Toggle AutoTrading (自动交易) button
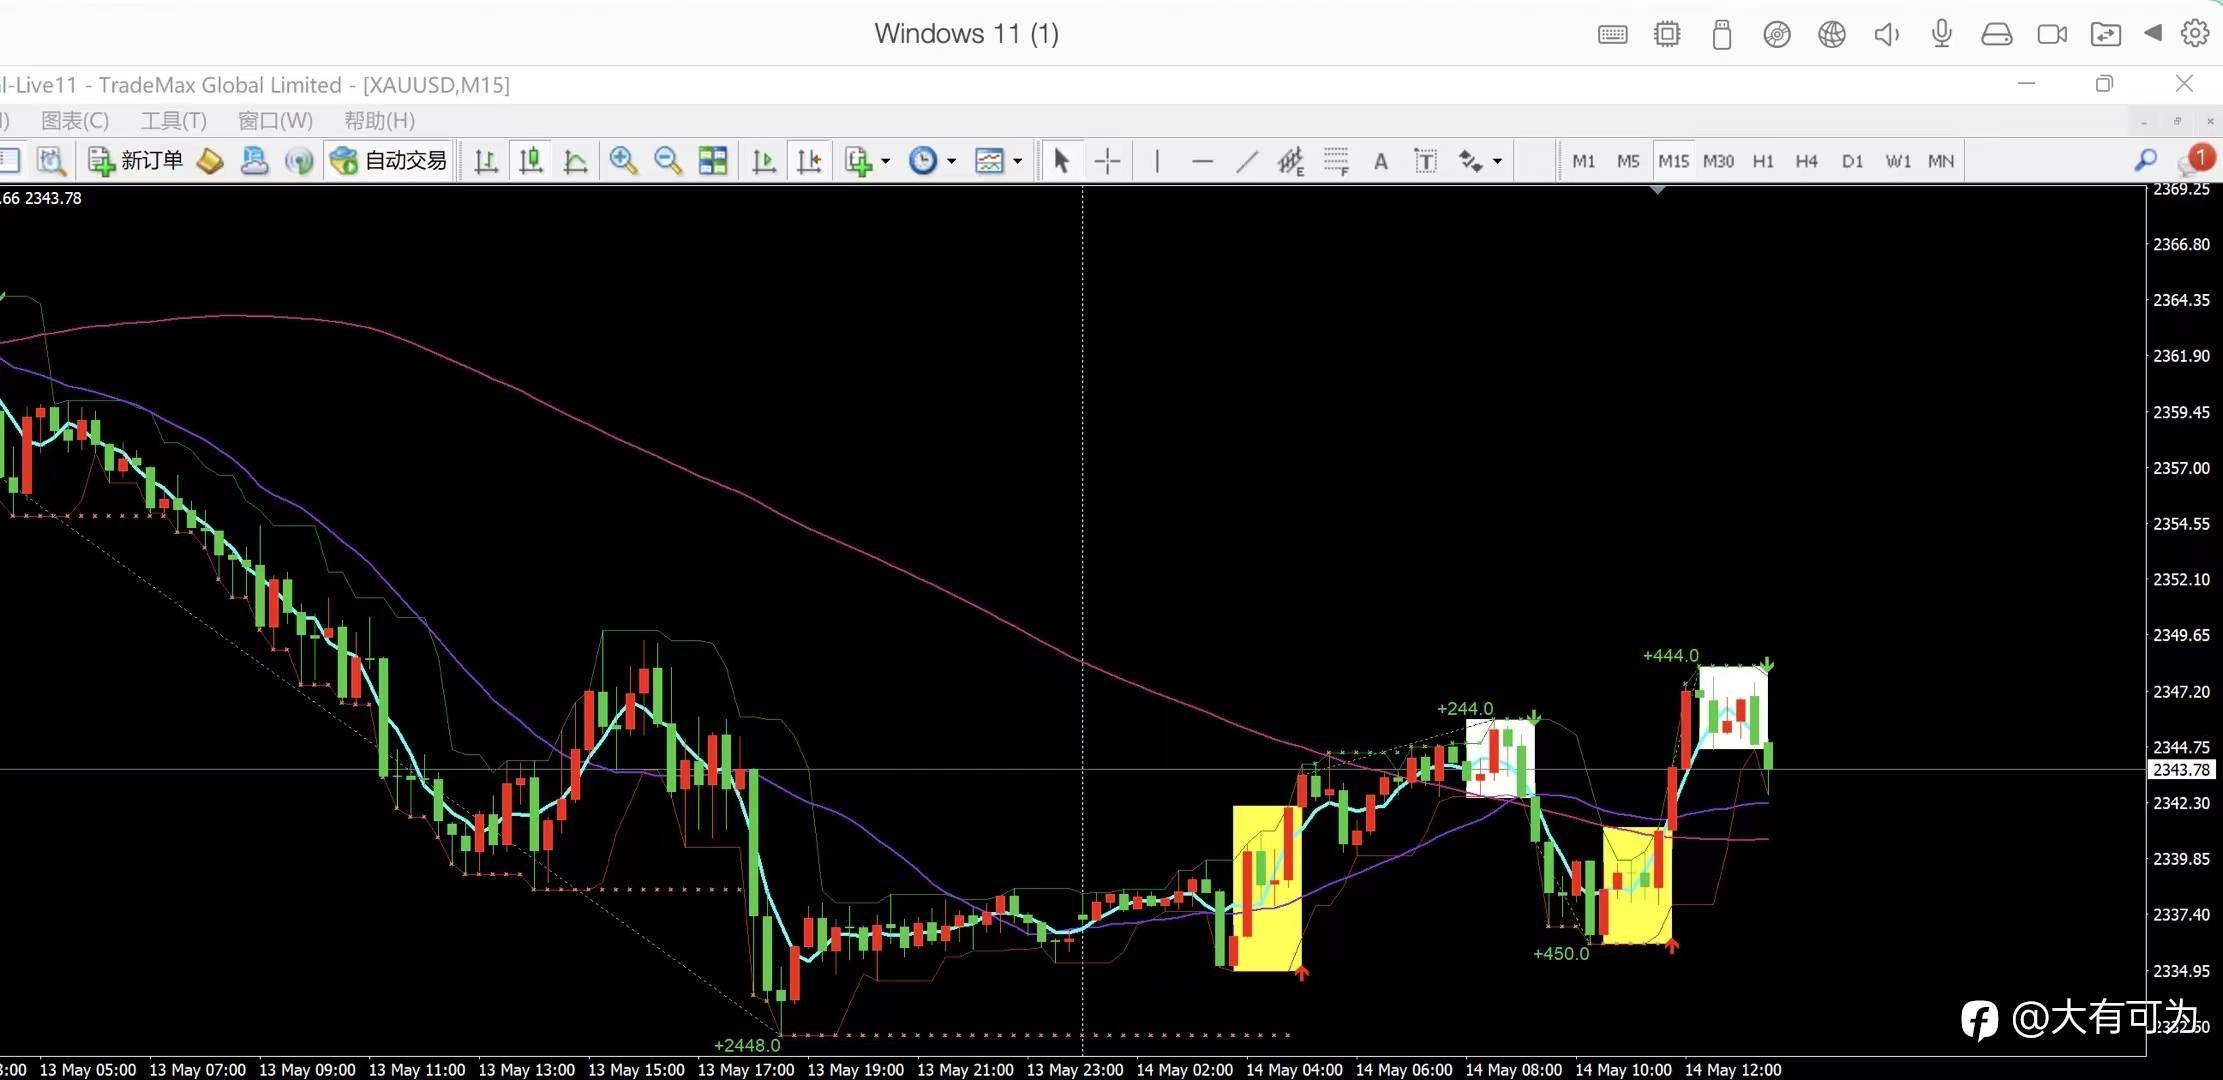Viewport: 2223px width, 1080px height. pyautogui.click(x=389, y=161)
